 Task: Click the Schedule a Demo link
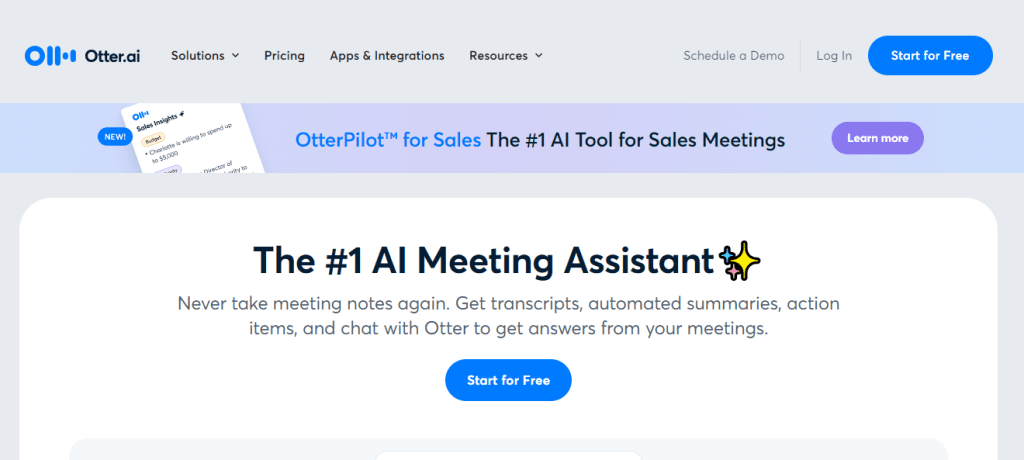(x=734, y=56)
